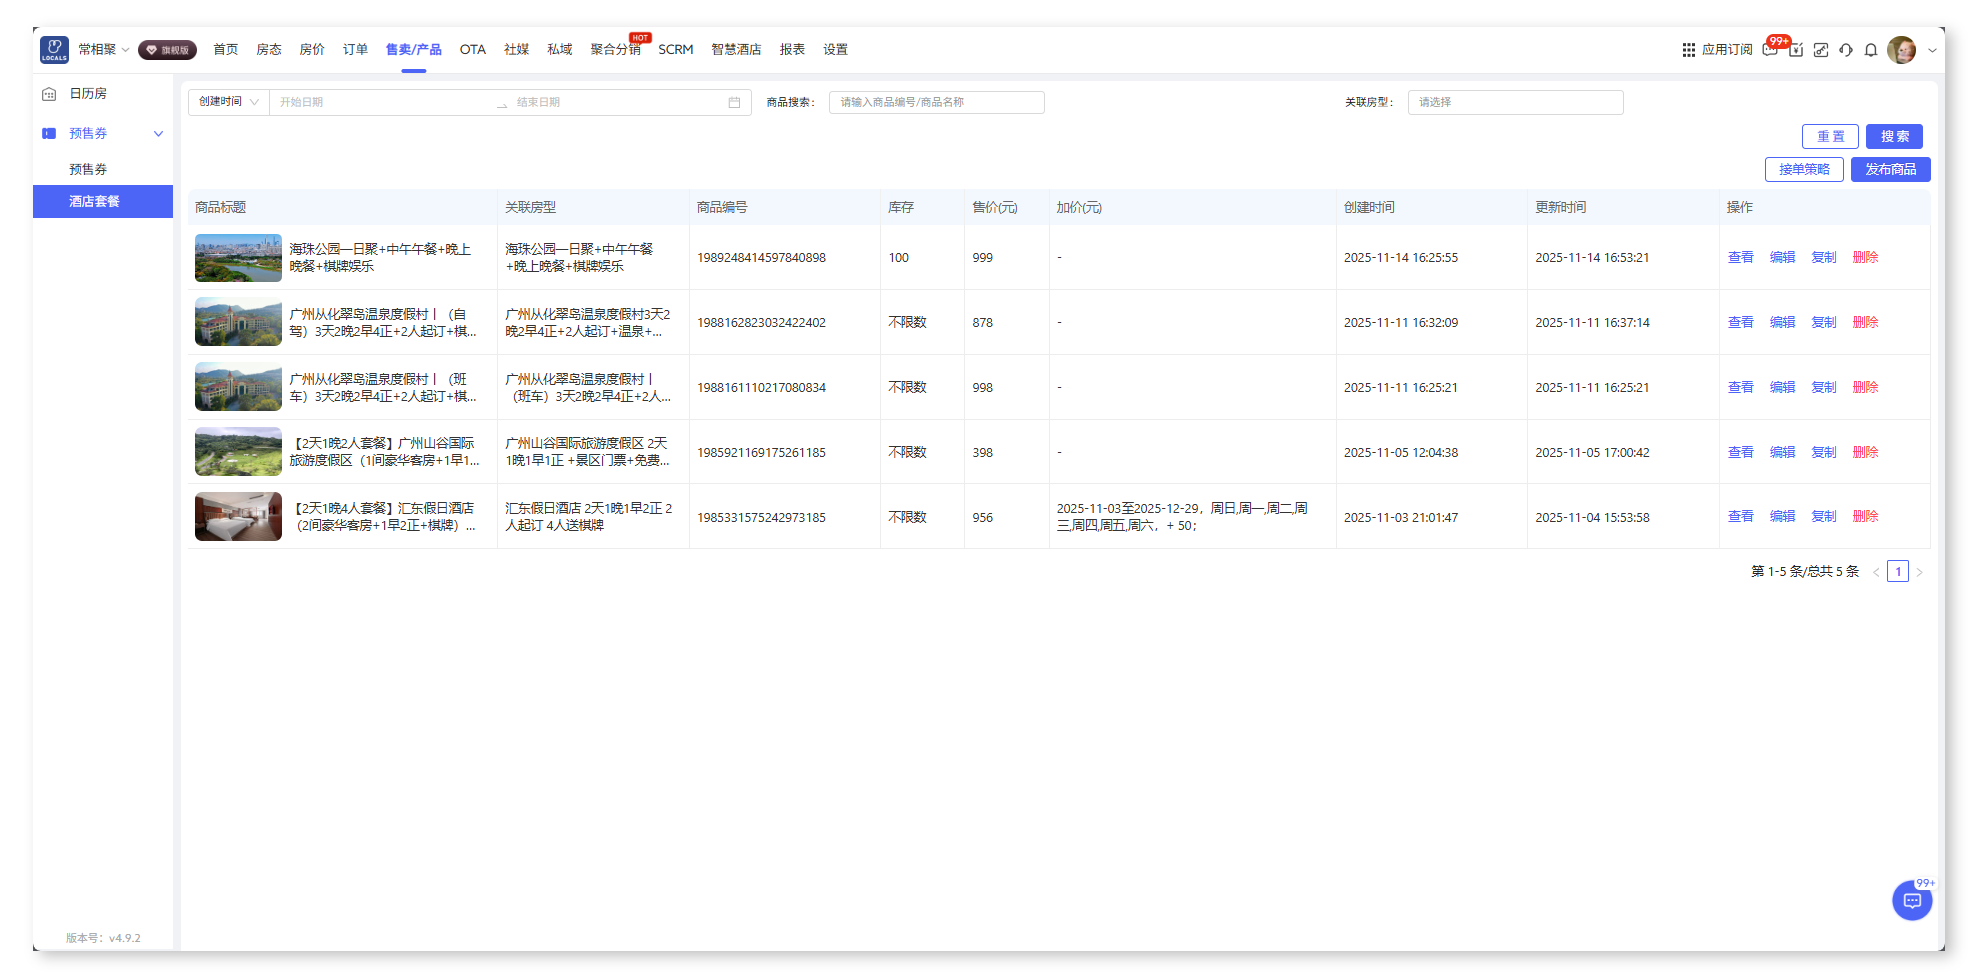Open notifications bell icon
This screenshot has height=977, width=1977.
click(1871, 50)
